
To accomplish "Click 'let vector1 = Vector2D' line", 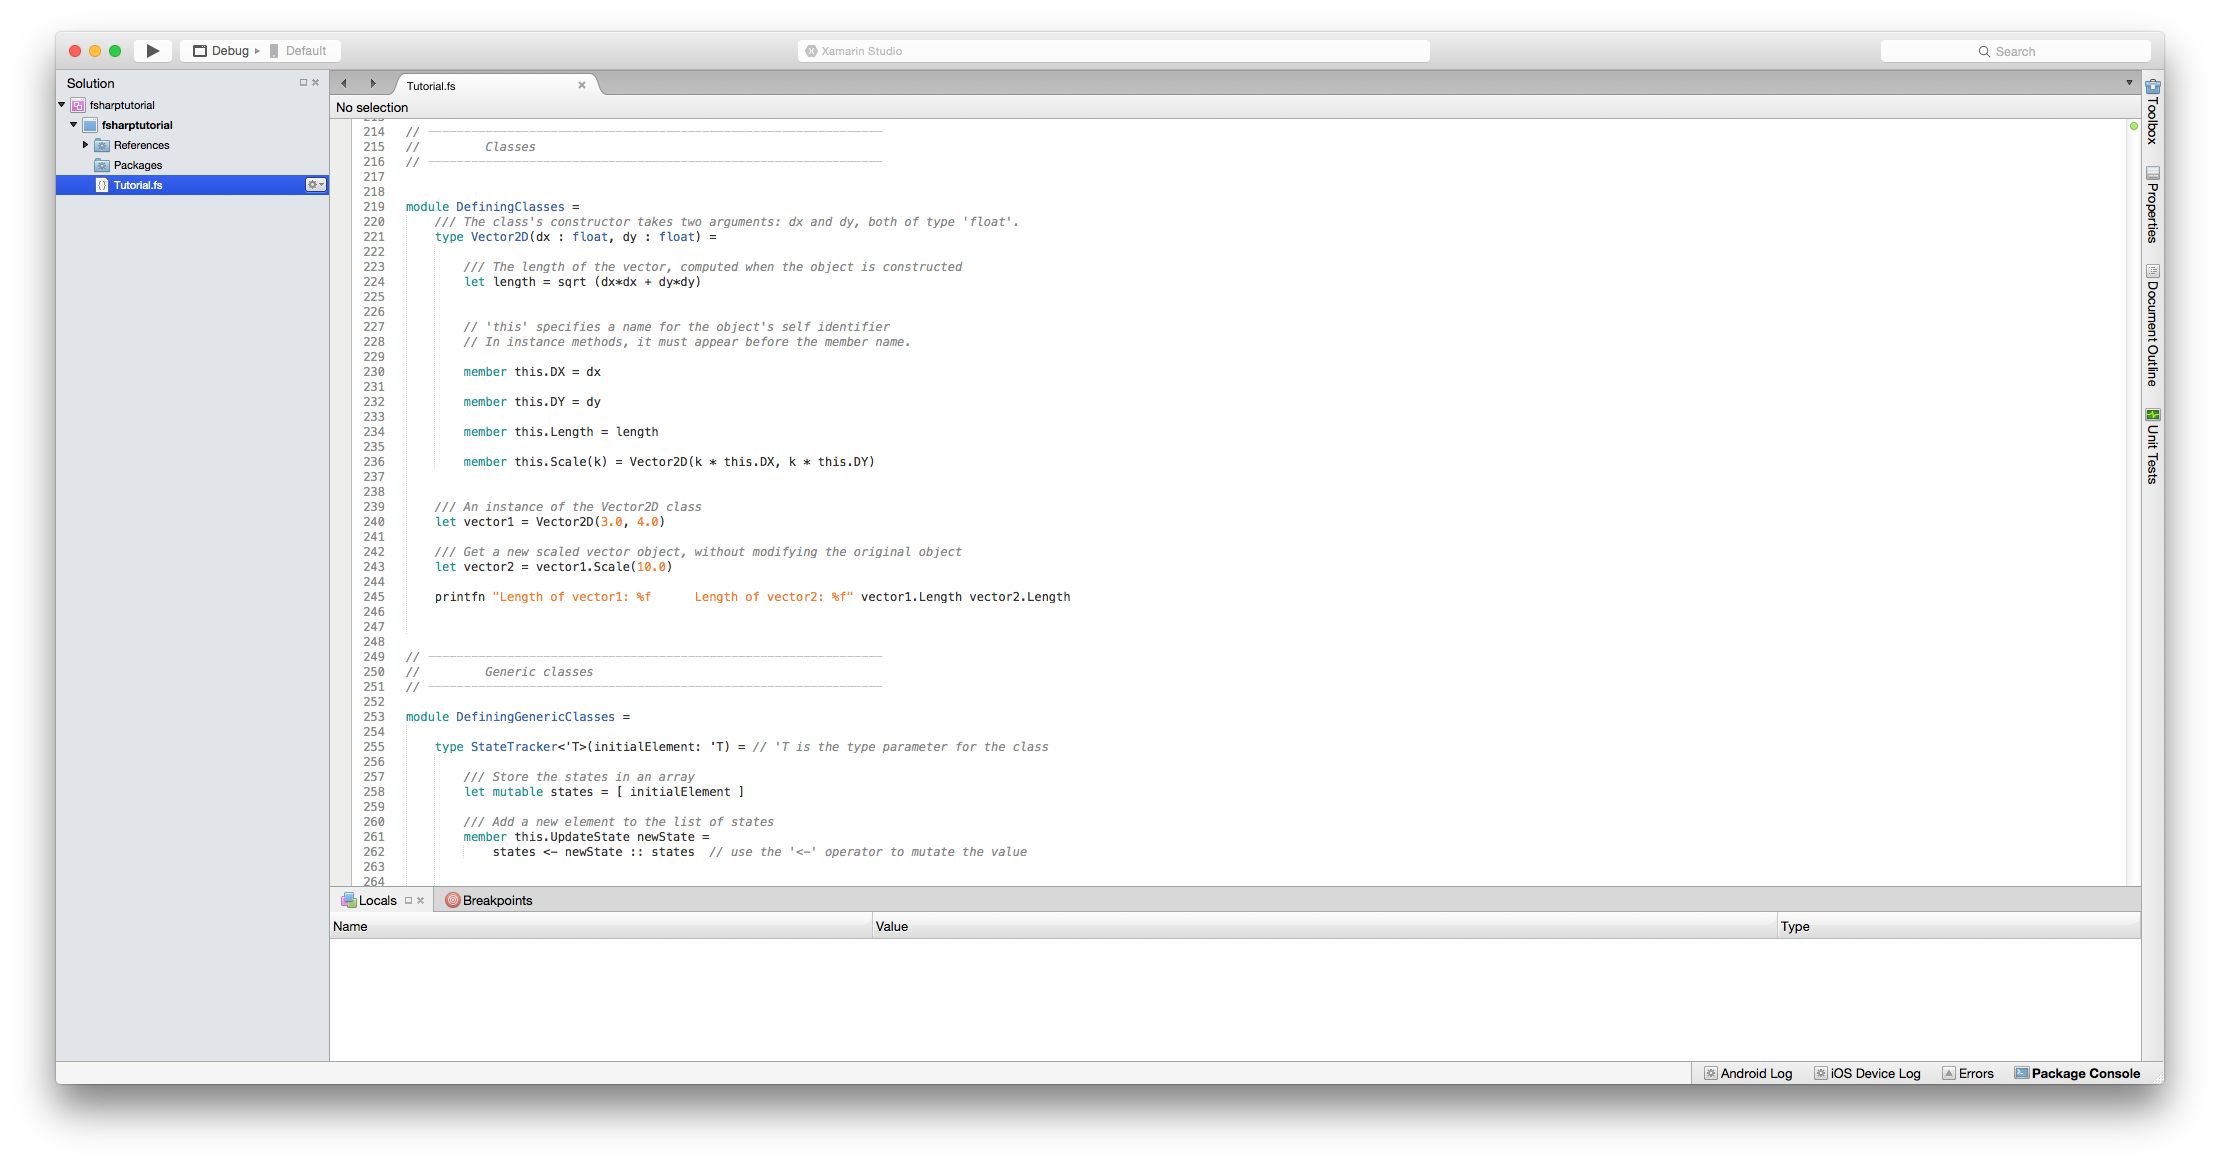I will point(550,522).
